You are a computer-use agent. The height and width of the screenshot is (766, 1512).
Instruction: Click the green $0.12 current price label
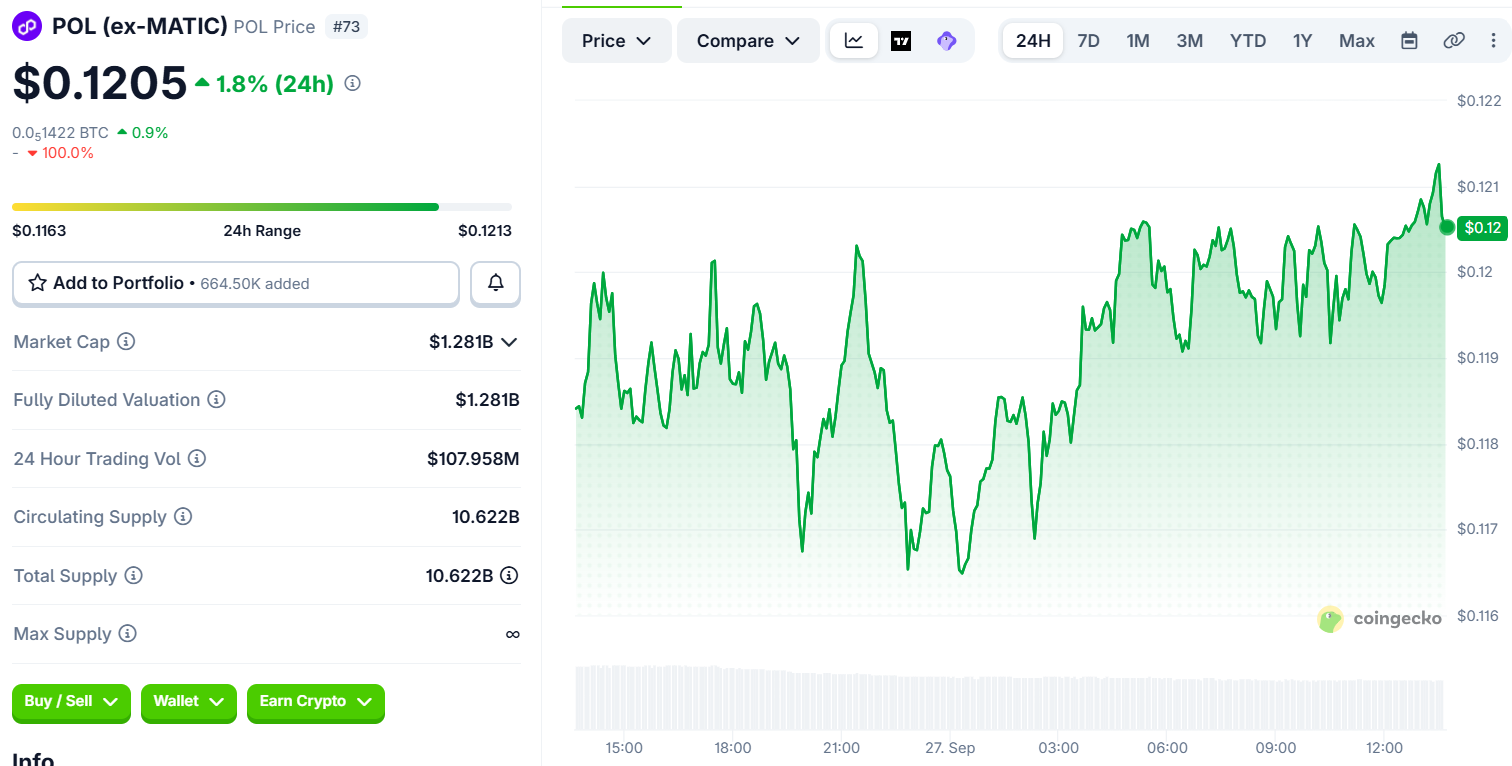1483,228
